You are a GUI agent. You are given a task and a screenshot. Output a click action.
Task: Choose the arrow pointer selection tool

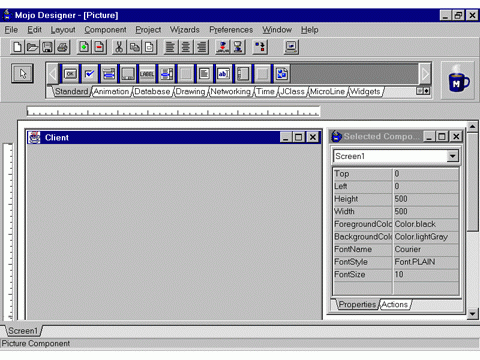coord(23,73)
